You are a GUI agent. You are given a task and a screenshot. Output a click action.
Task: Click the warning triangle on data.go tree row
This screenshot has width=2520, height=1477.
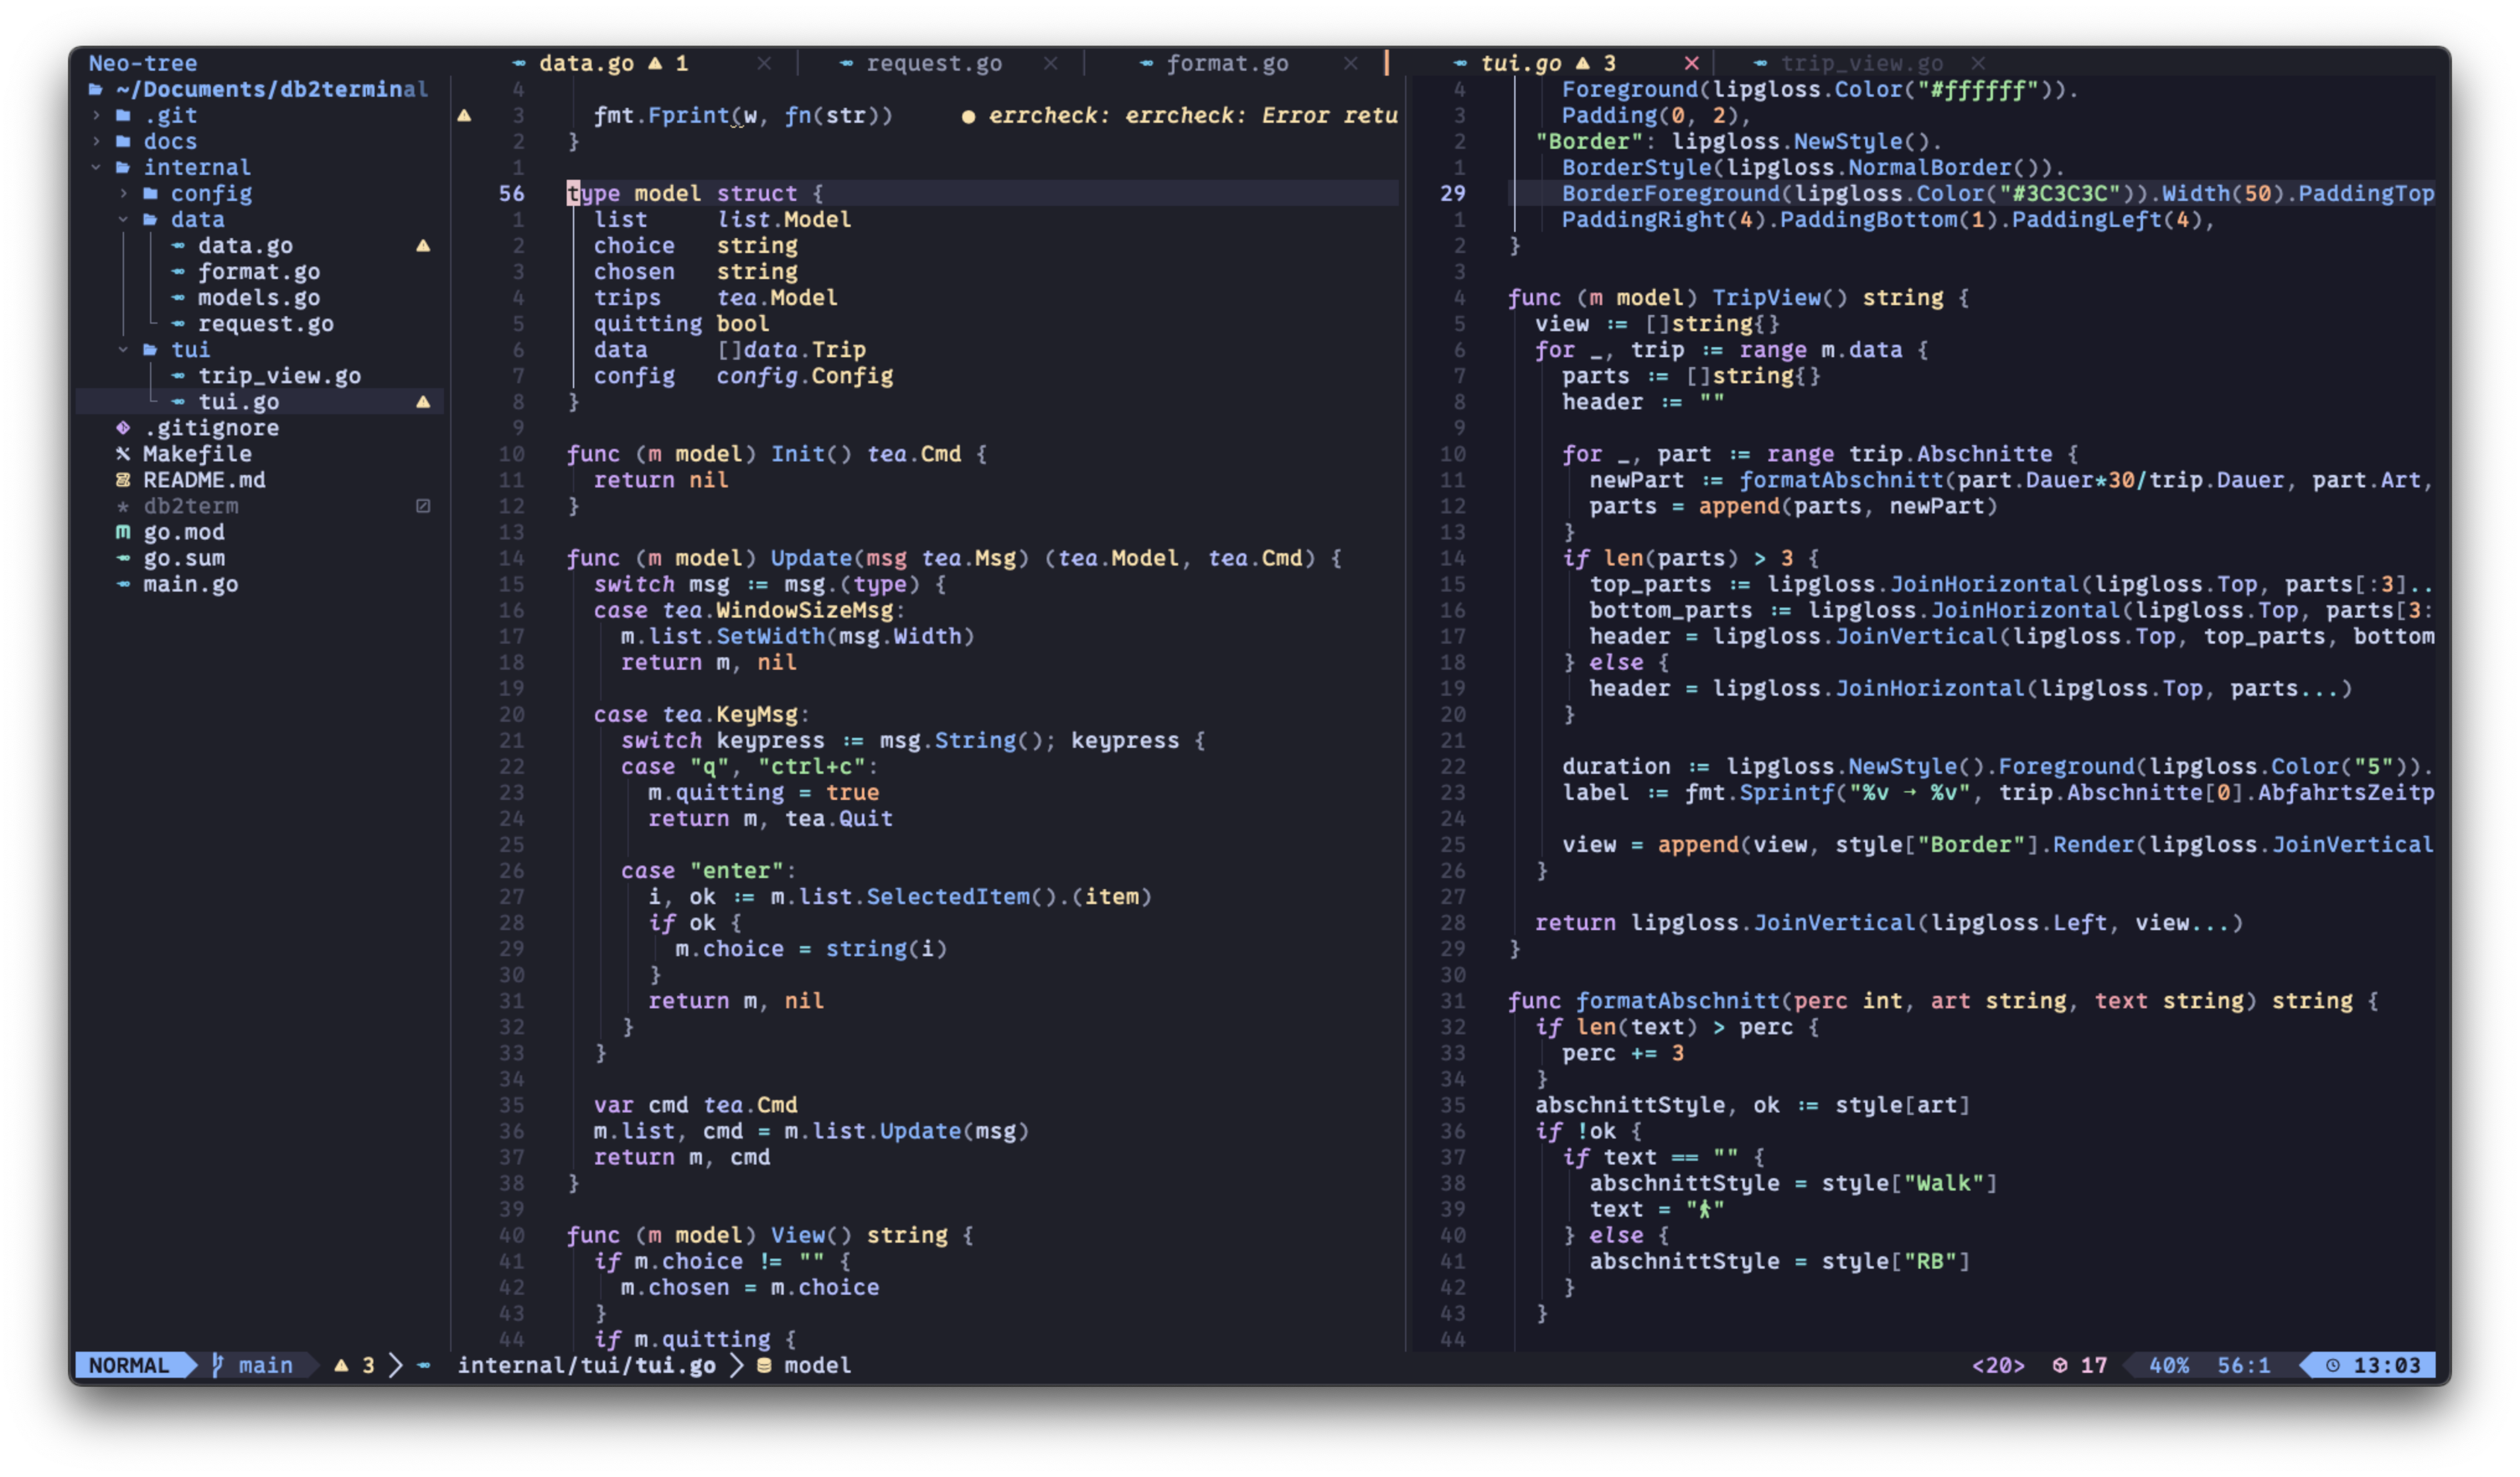click(424, 246)
